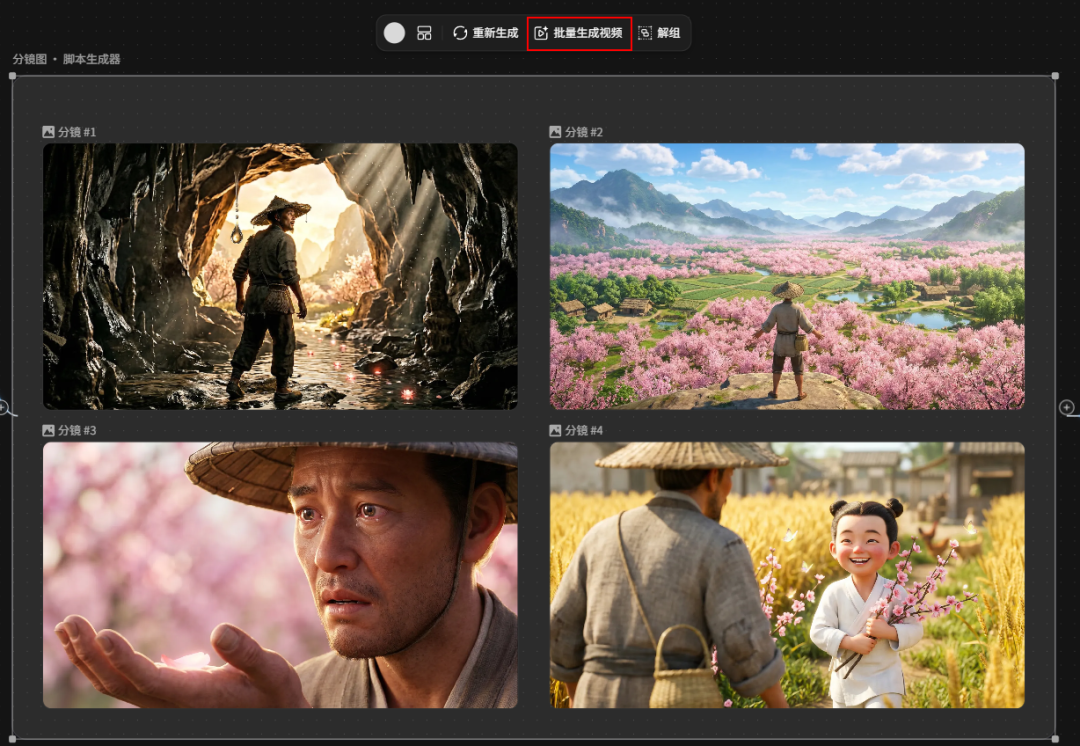Select the peach blossom valley storyboard image
The width and height of the screenshot is (1080, 746).
[787, 276]
